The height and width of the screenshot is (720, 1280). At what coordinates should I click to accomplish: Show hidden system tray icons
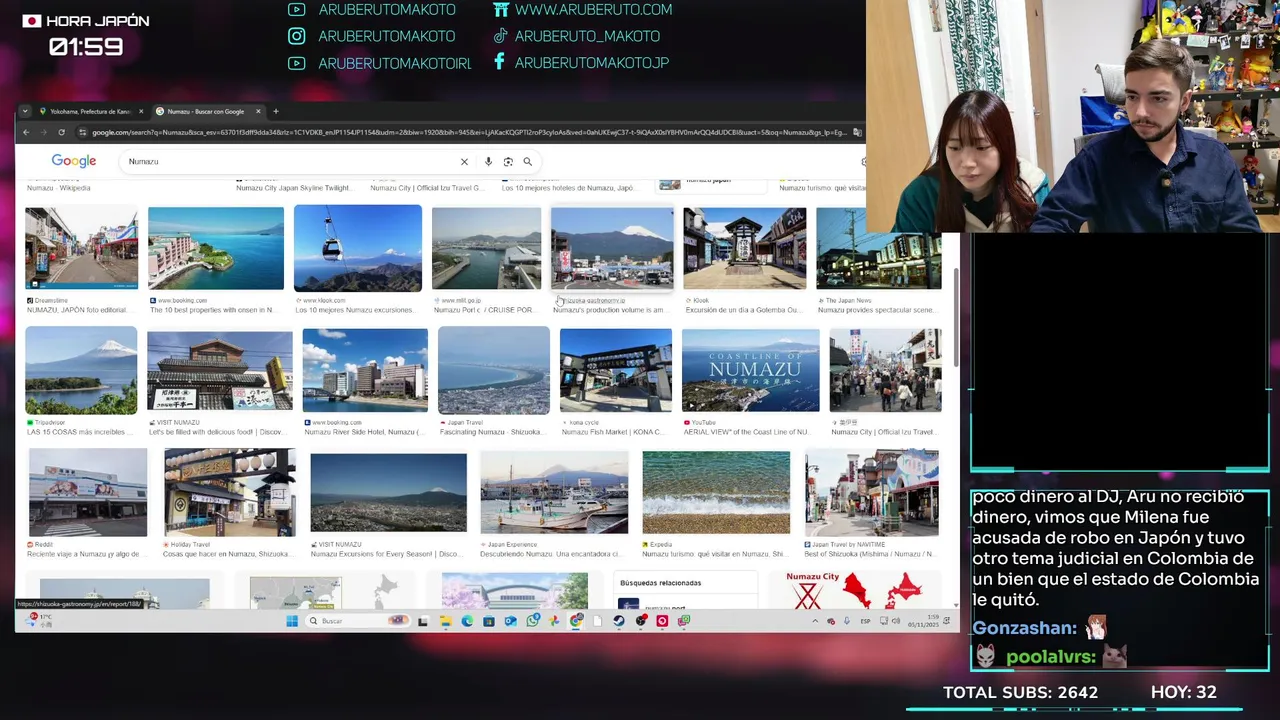point(815,621)
